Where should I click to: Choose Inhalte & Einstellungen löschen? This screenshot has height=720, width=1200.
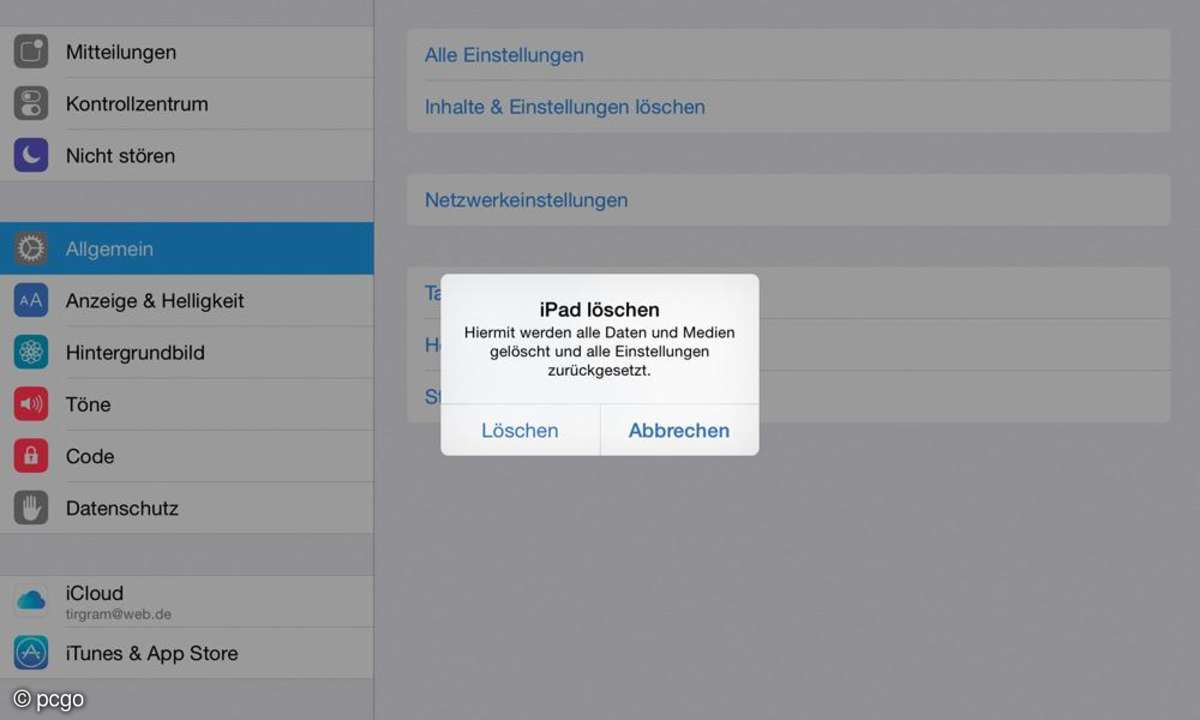(788, 107)
